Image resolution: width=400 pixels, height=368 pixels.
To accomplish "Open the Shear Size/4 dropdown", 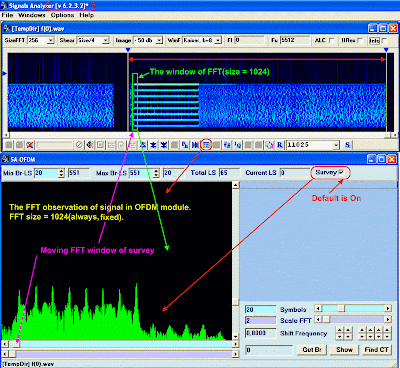I will point(105,40).
